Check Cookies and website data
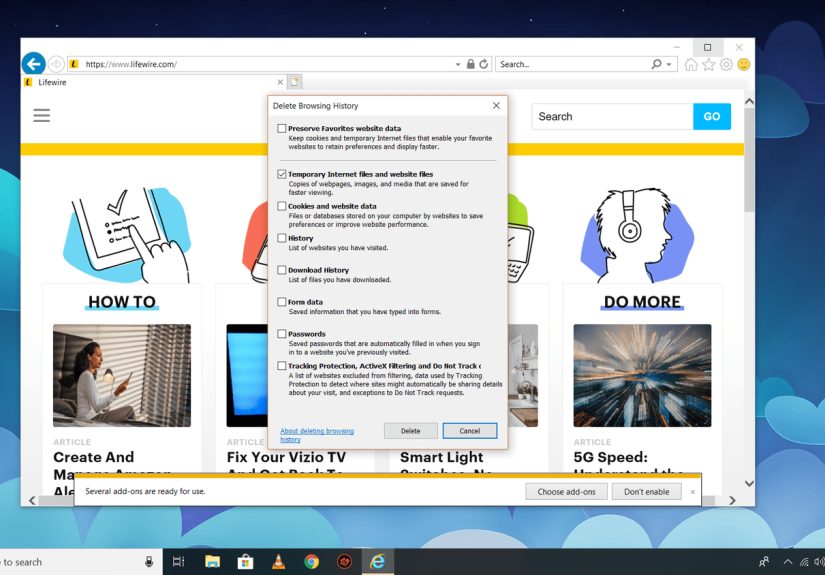Screen dimensions: 825x575 click(x=282, y=206)
